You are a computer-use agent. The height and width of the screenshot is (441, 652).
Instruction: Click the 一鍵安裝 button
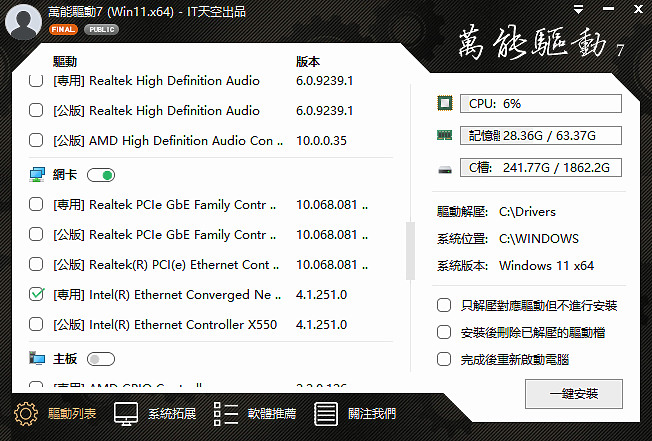click(x=574, y=394)
